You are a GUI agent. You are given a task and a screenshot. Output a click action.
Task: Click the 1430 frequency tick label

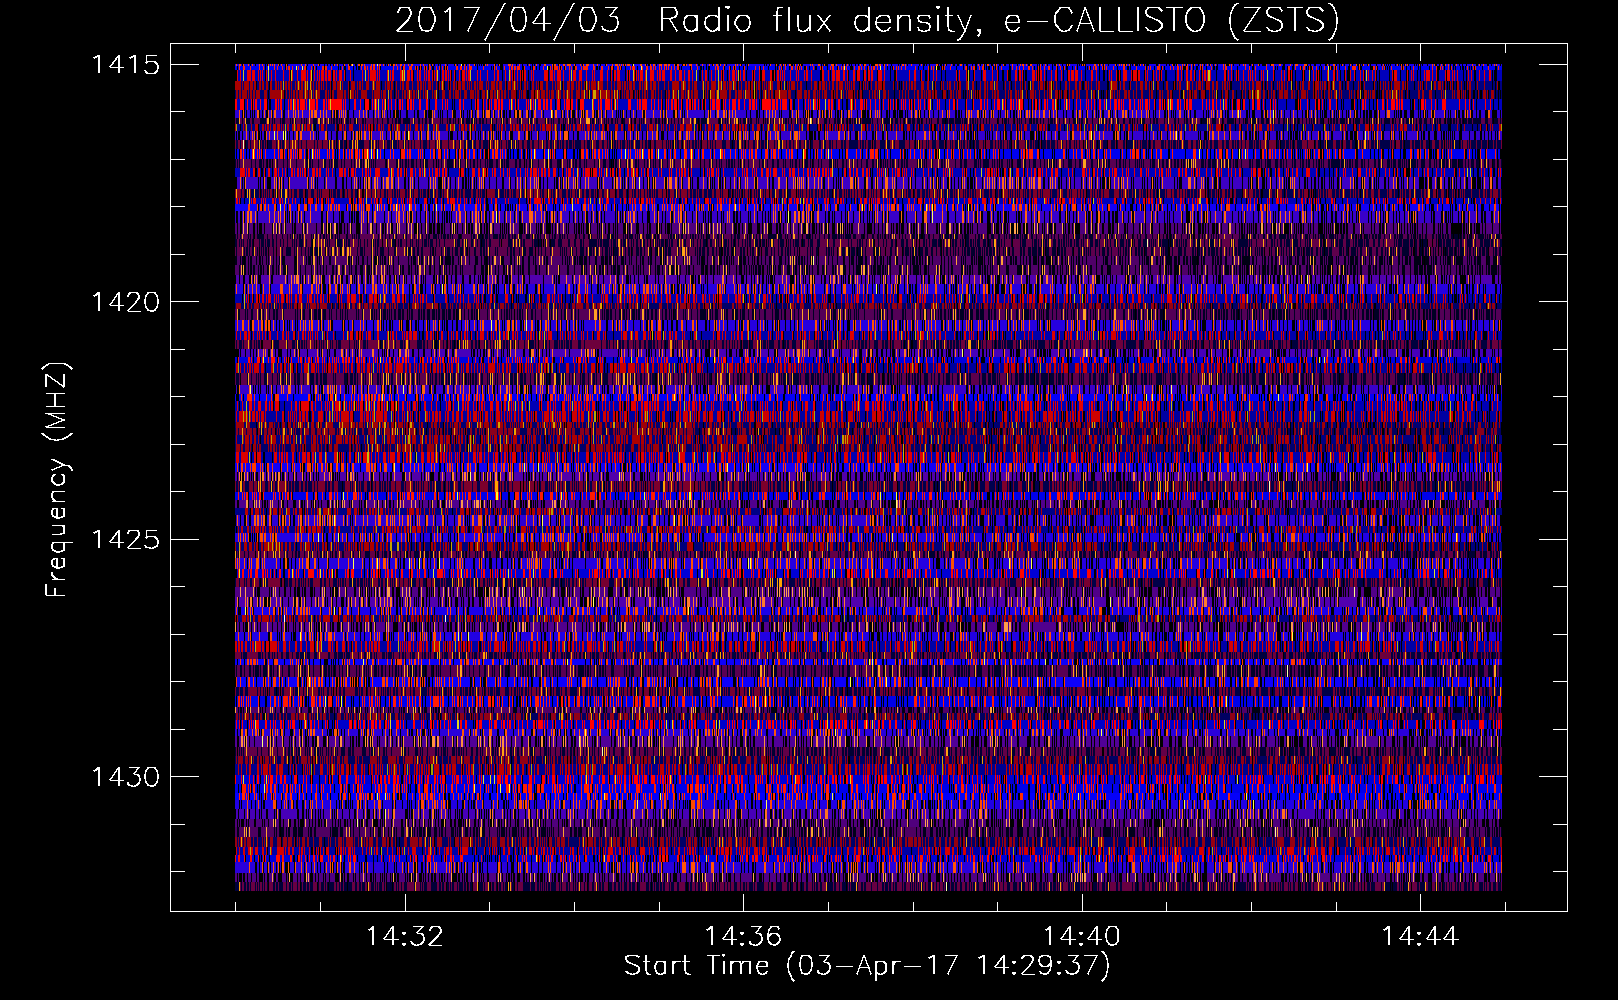coord(126,777)
